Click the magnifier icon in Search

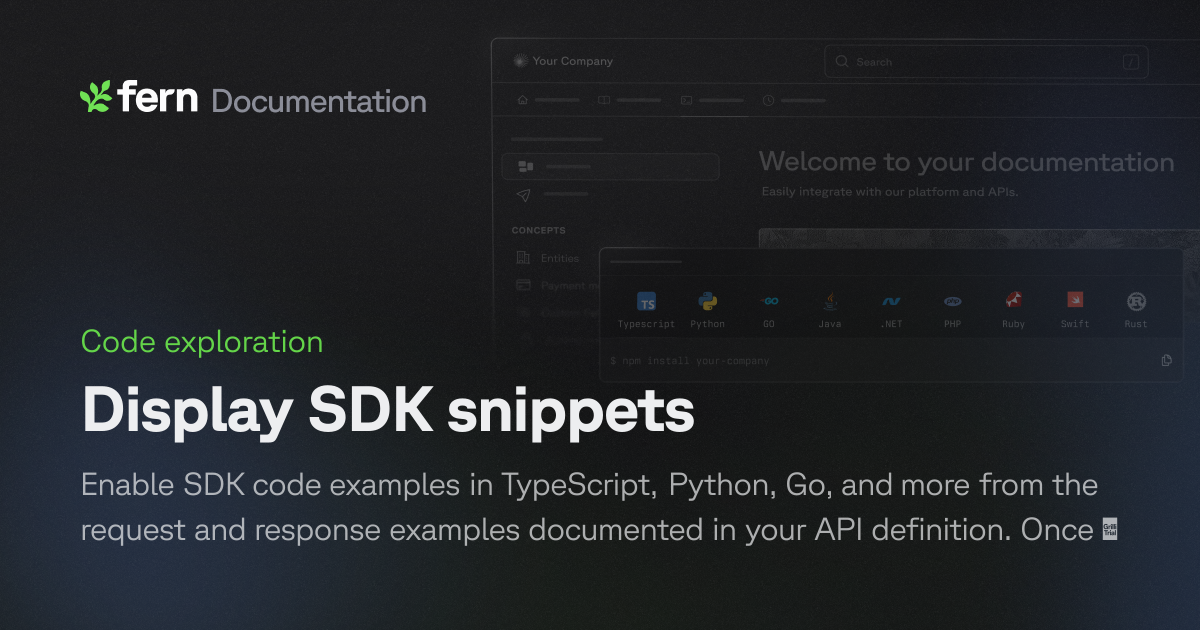pyautogui.click(x=842, y=62)
